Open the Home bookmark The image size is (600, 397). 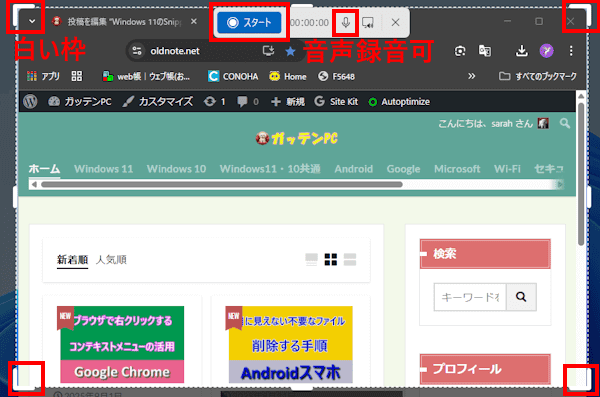288,77
